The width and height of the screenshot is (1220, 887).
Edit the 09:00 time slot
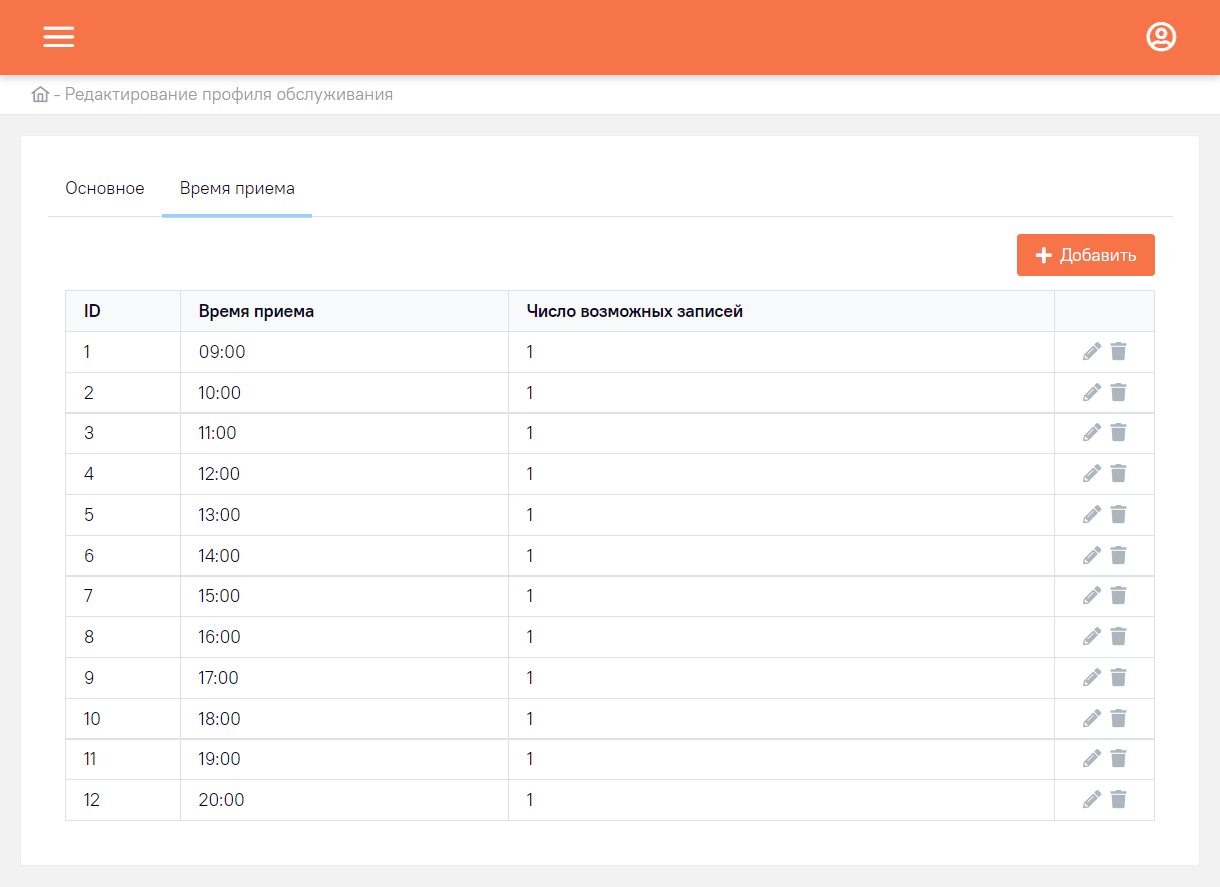pyautogui.click(x=1092, y=352)
